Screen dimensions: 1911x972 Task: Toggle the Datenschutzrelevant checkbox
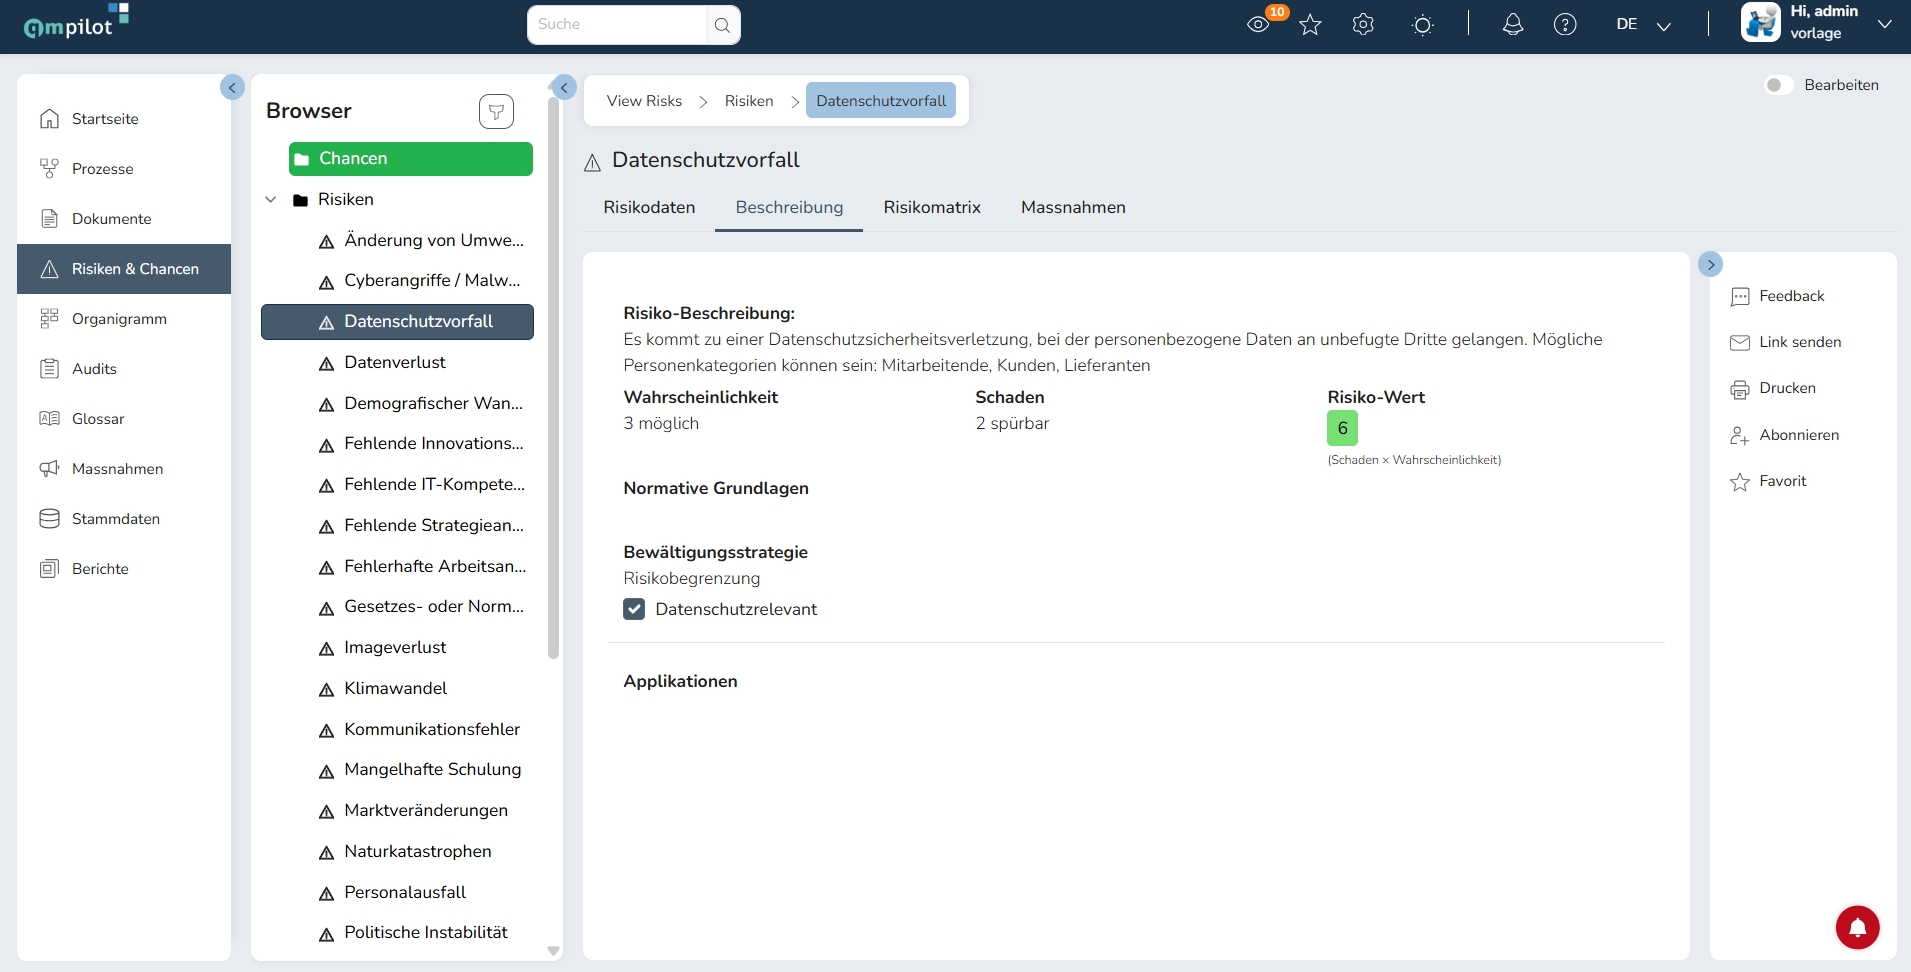click(x=634, y=609)
